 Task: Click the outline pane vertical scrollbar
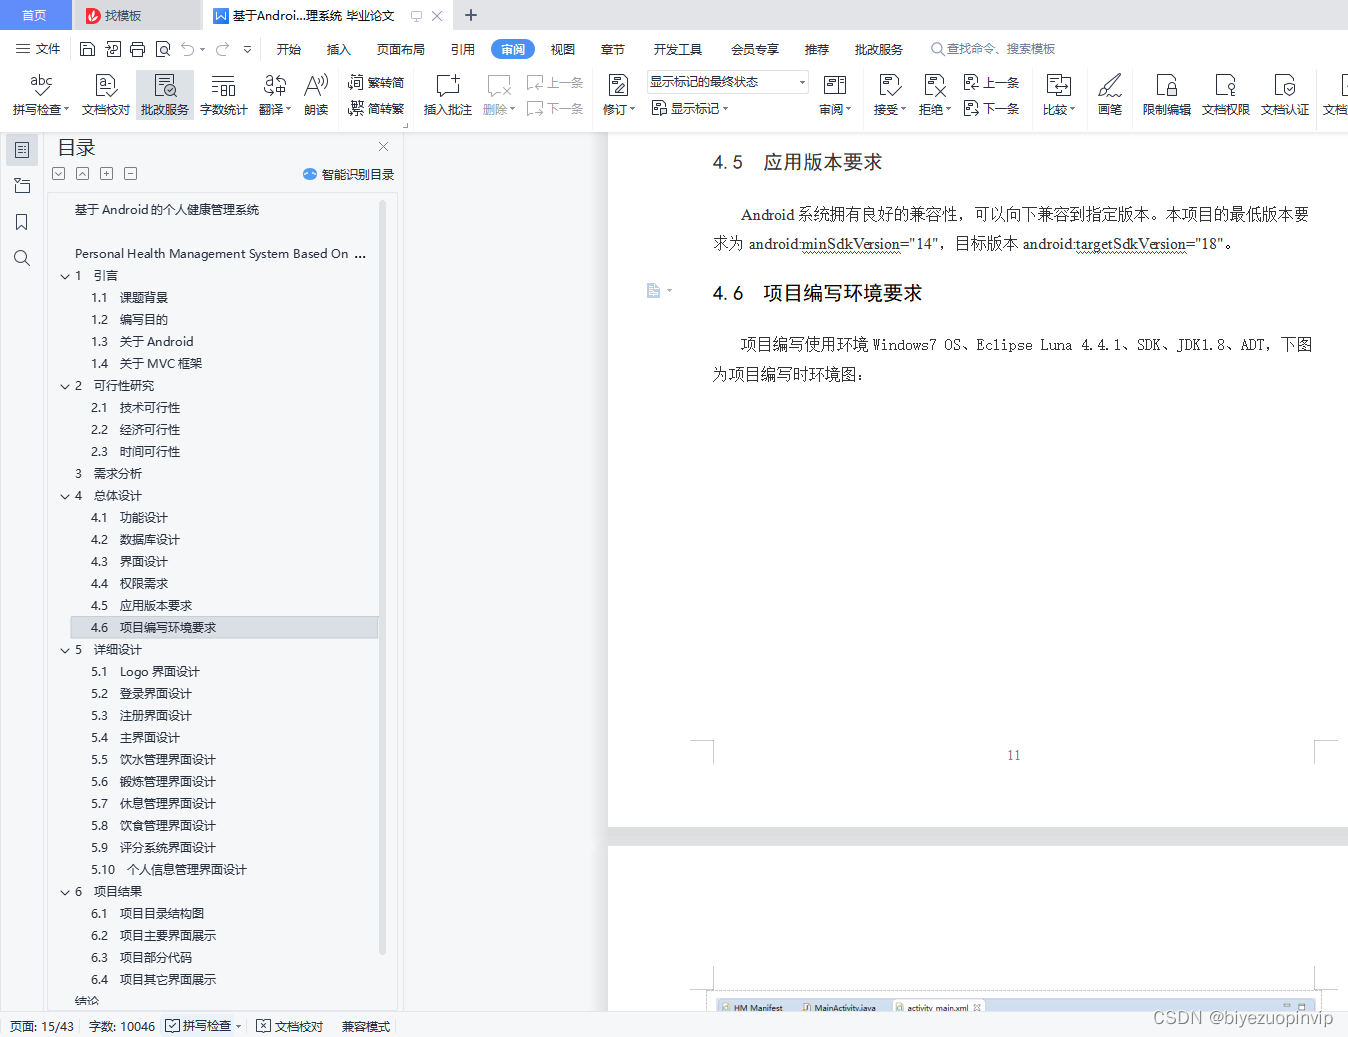click(383, 577)
